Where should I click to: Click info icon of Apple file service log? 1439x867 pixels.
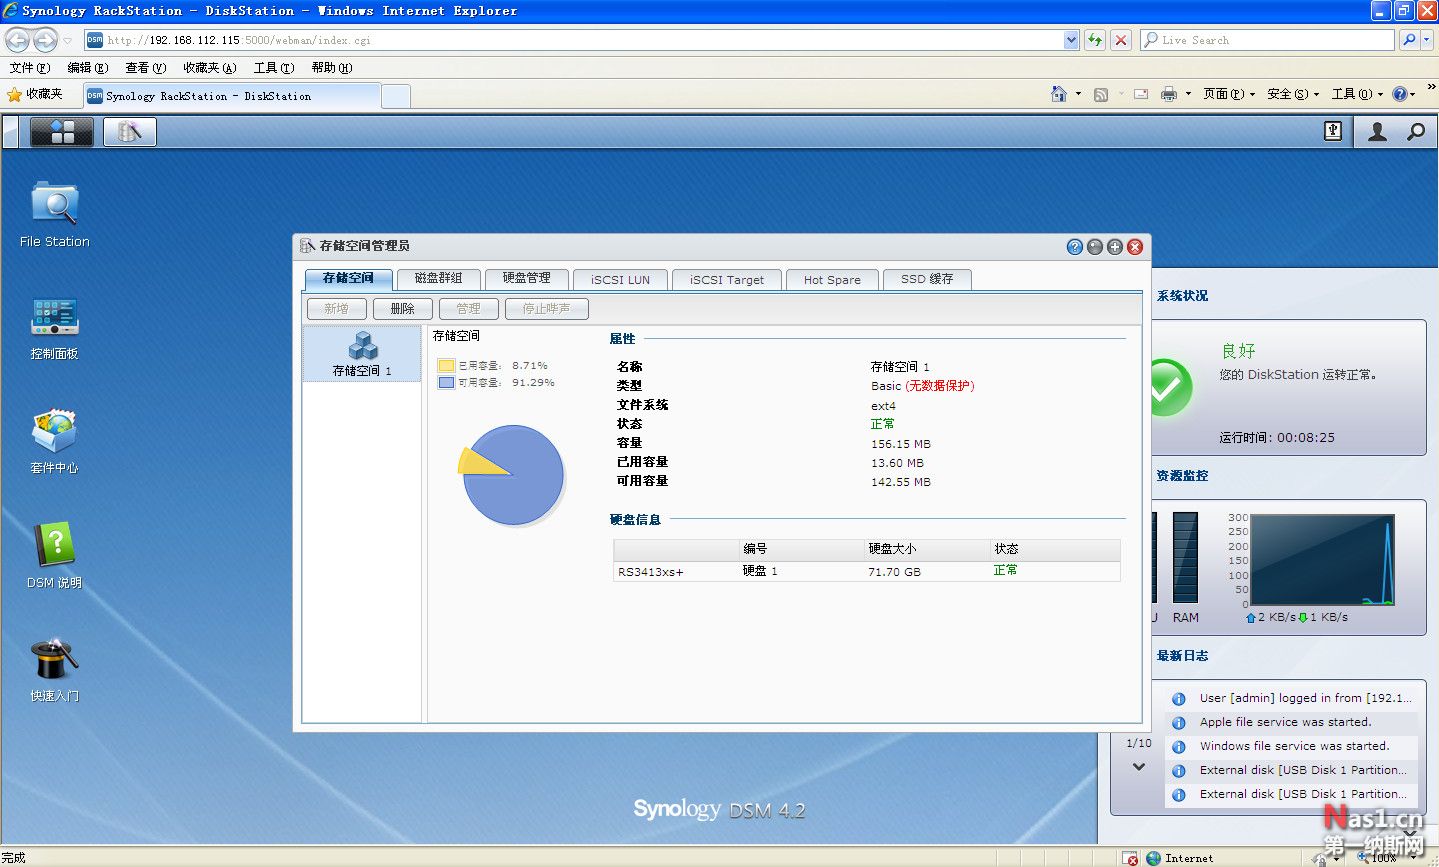tap(1179, 722)
